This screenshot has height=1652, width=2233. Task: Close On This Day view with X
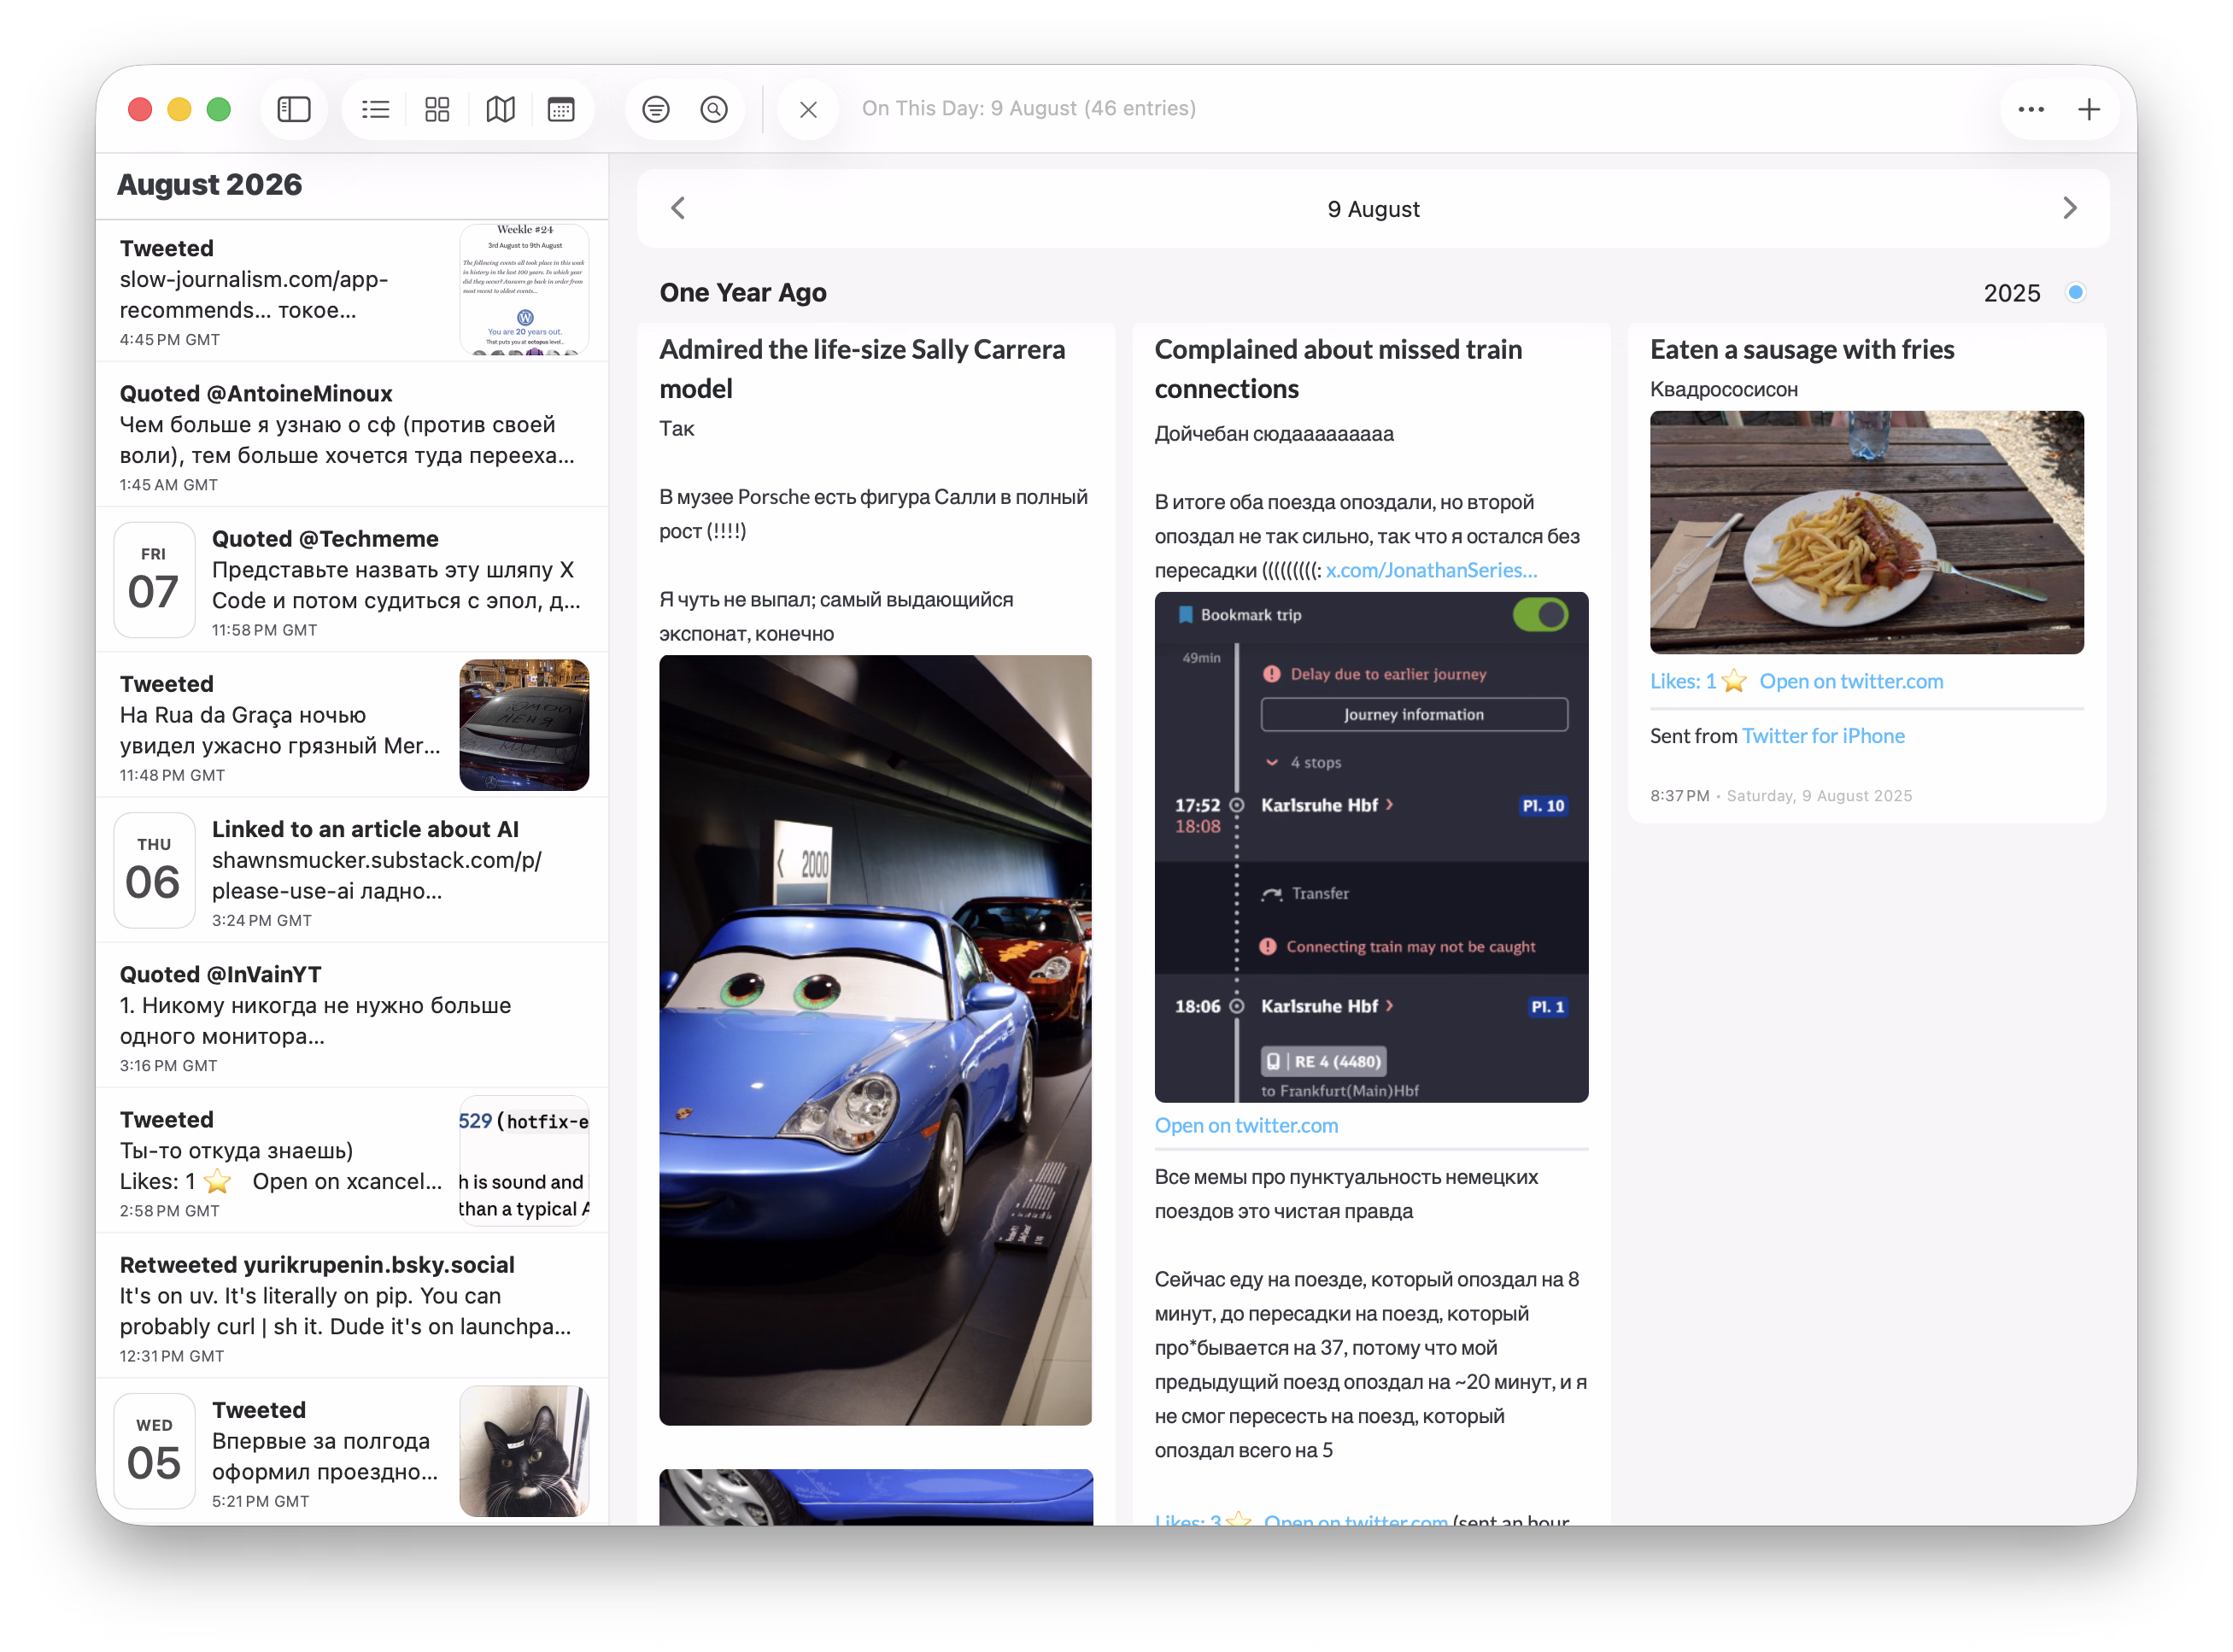point(808,109)
